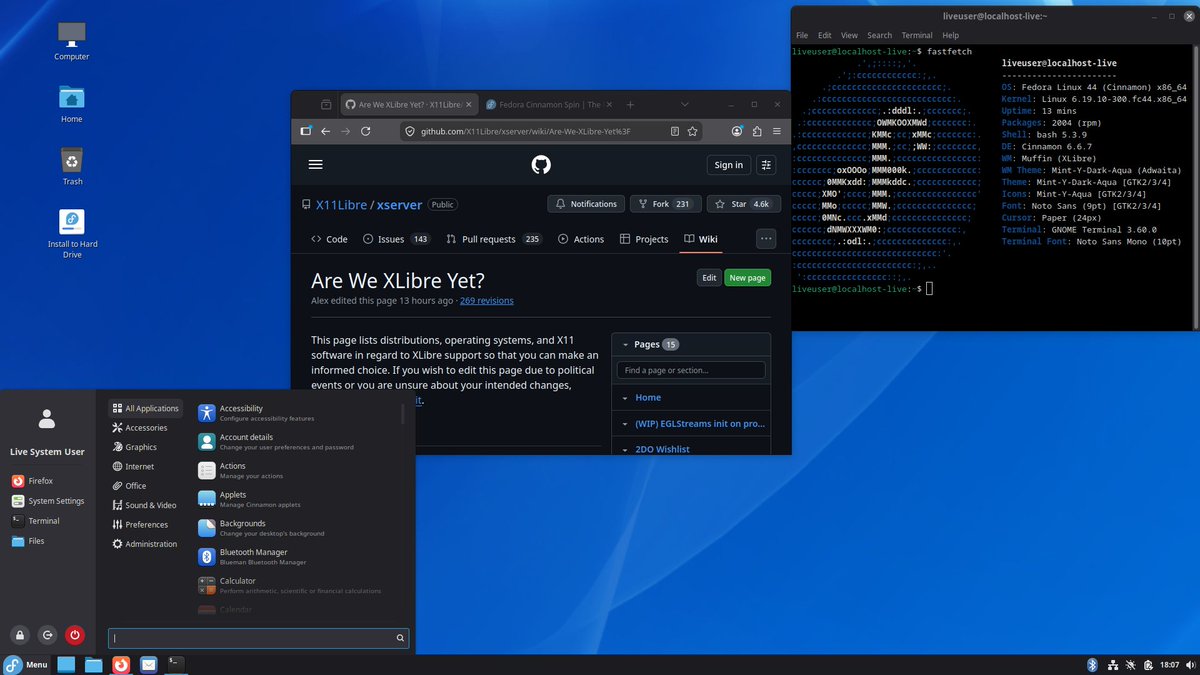Image resolution: width=1200 pixels, height=675 pixels.
Task: Select the All Applications category
Action: point(146,408)
